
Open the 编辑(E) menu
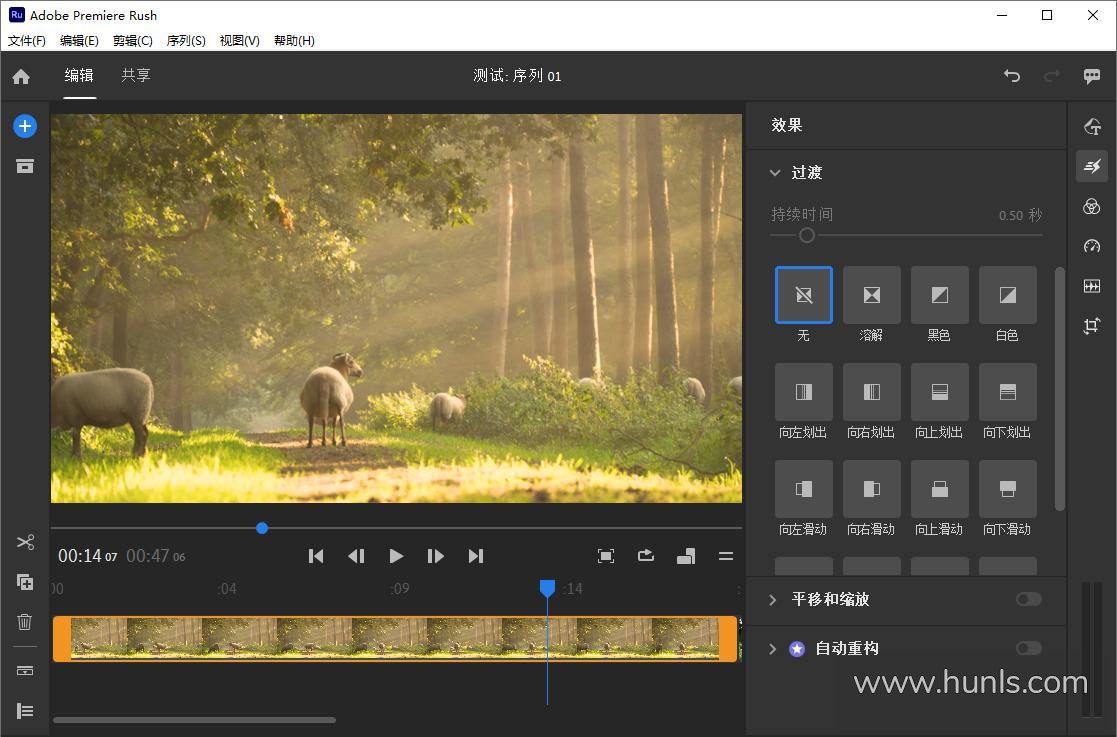pos(79,41)
